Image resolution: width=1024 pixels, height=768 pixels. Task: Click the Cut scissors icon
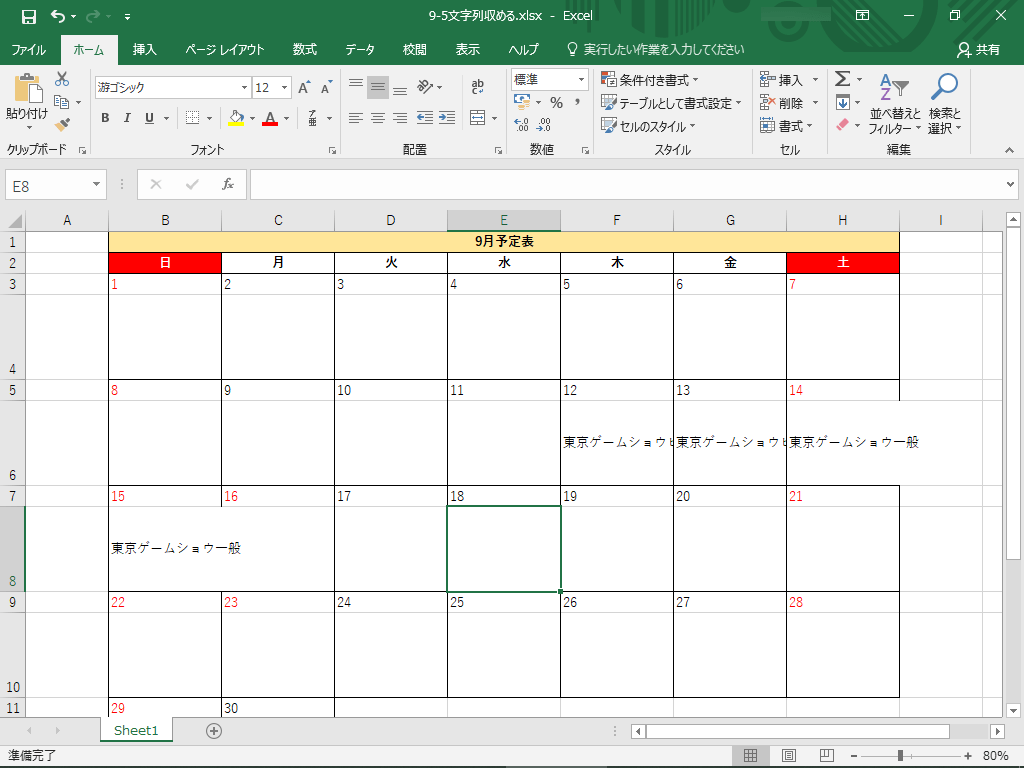click(x=62, y=79)
